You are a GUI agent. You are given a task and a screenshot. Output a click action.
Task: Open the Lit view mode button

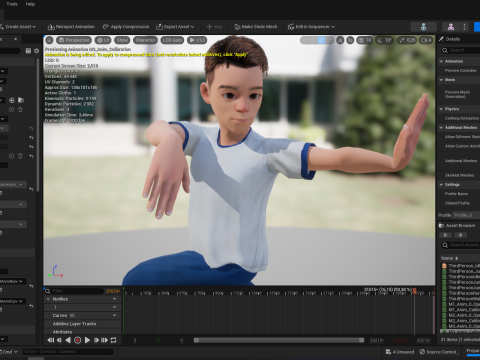click(103, 40)
